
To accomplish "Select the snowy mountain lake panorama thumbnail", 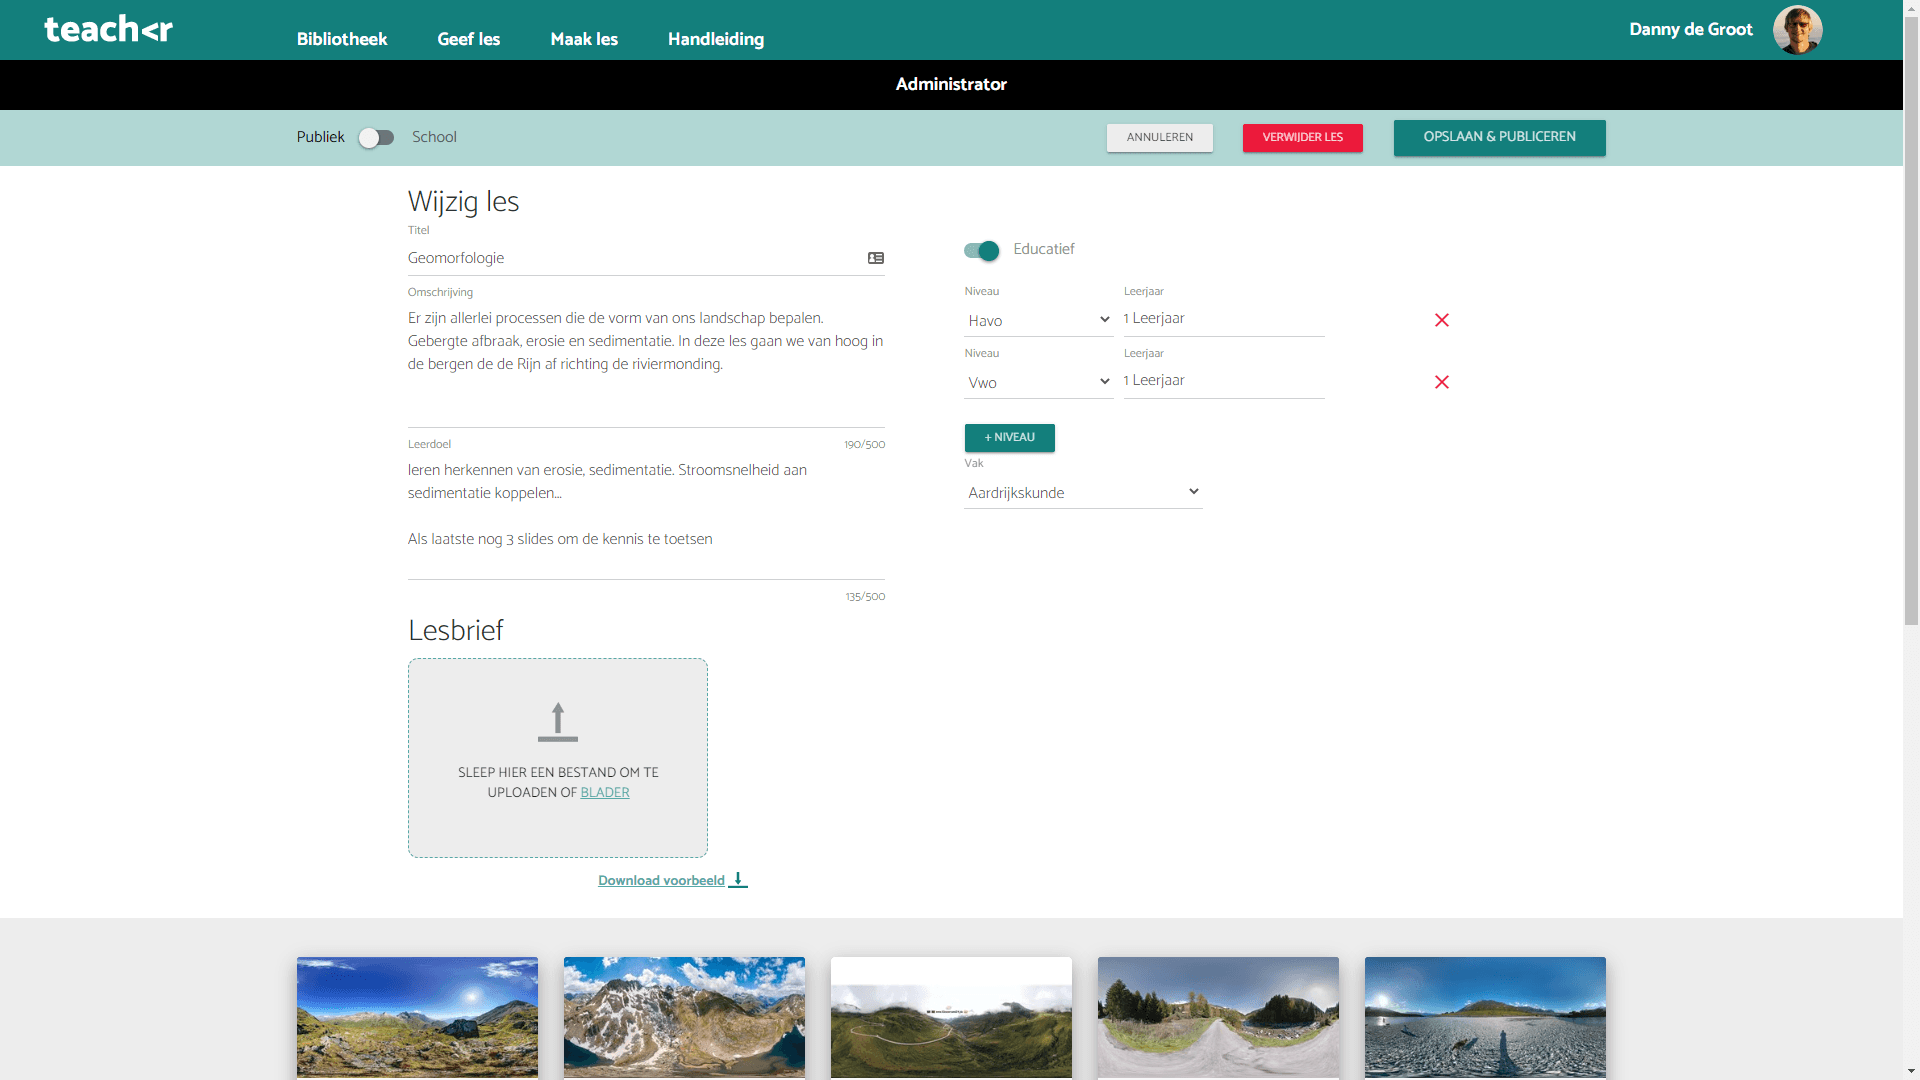I will pos(684,1016).
